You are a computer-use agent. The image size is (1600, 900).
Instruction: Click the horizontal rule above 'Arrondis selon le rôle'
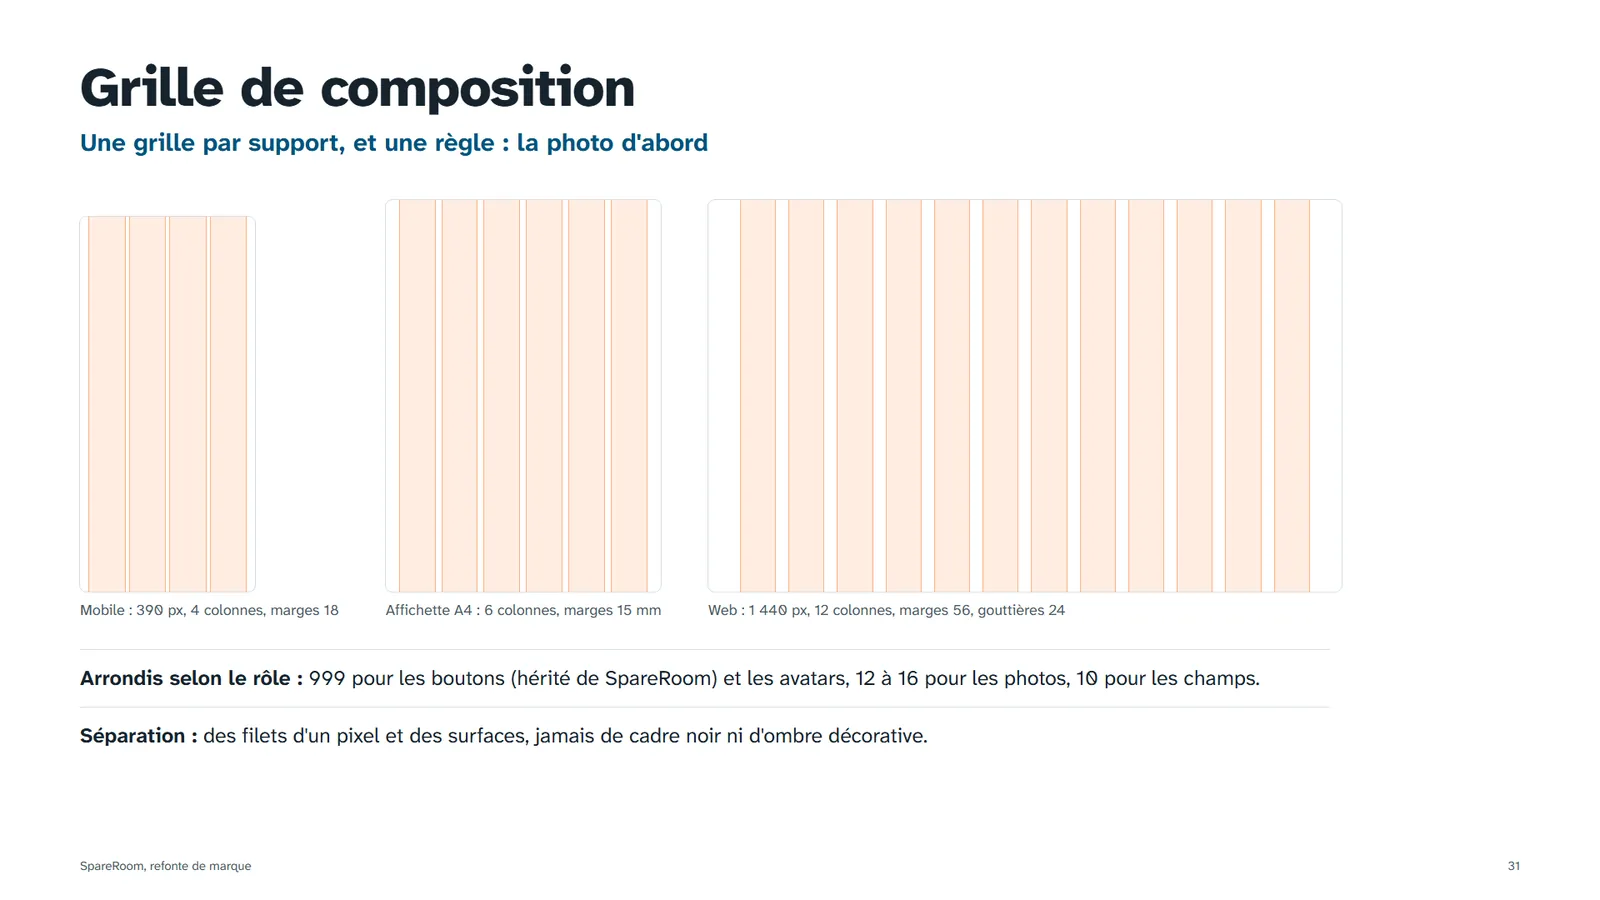tap(705, 650)
